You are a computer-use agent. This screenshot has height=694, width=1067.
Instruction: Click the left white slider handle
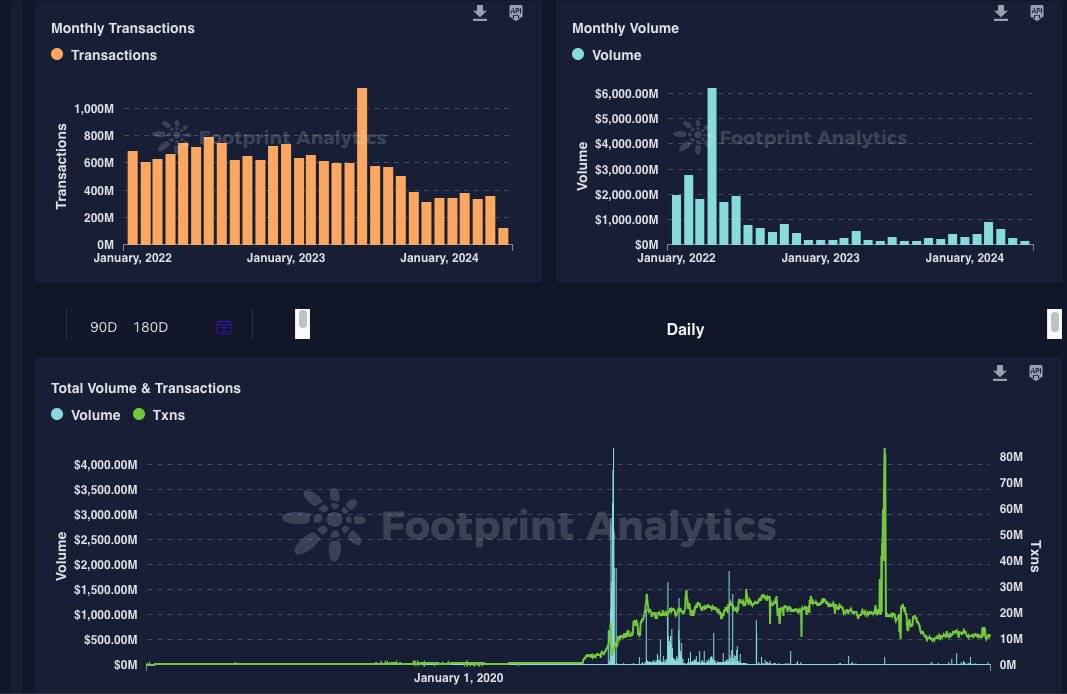point(303,324)
